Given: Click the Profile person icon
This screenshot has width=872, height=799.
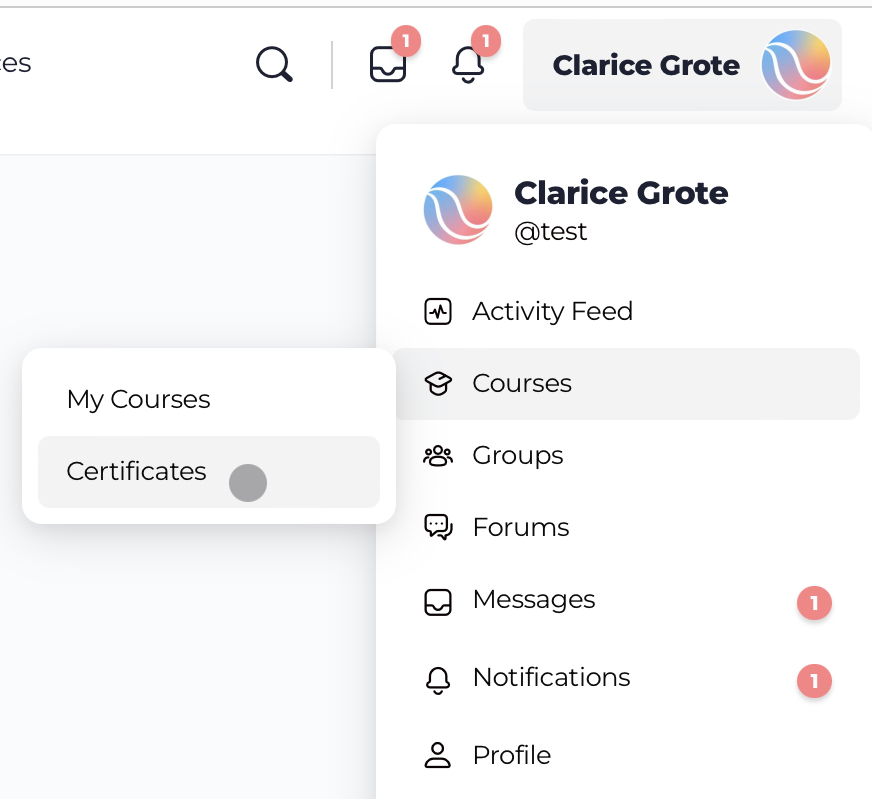Looking at the screenshot, I should coord(438,755).
